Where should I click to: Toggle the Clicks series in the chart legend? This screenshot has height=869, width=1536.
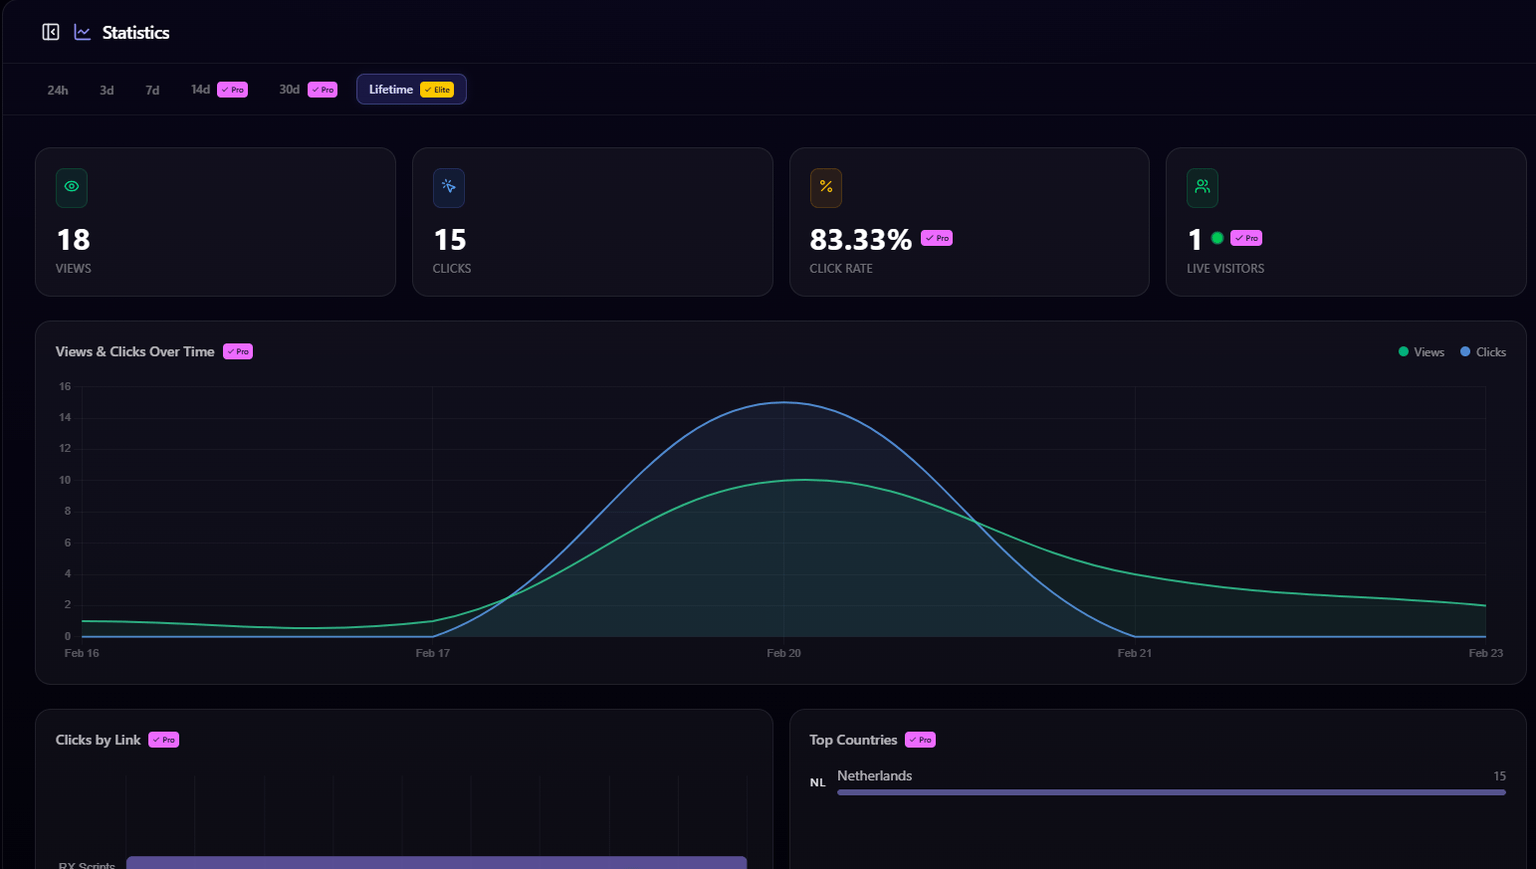(x=1483, y=352)
